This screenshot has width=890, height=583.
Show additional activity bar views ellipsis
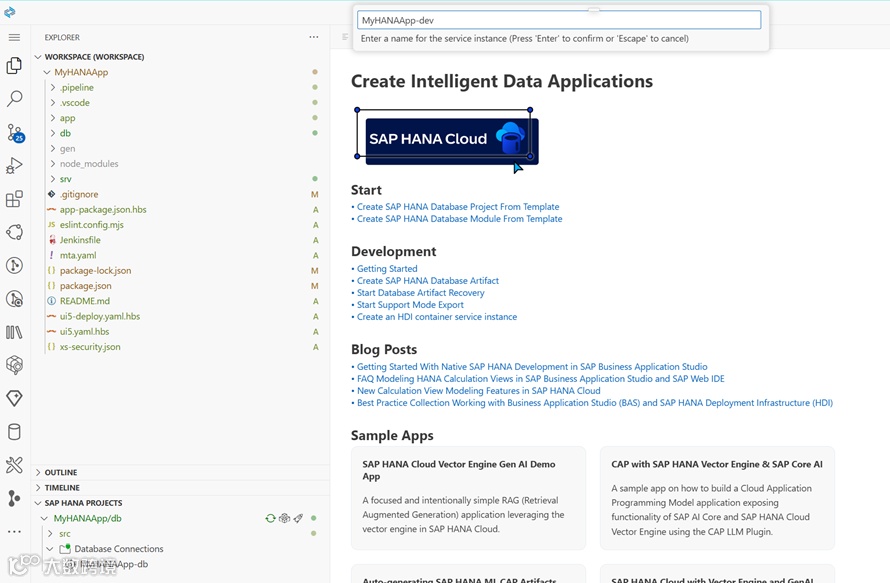pyautogui.click(x=14, y=531)
